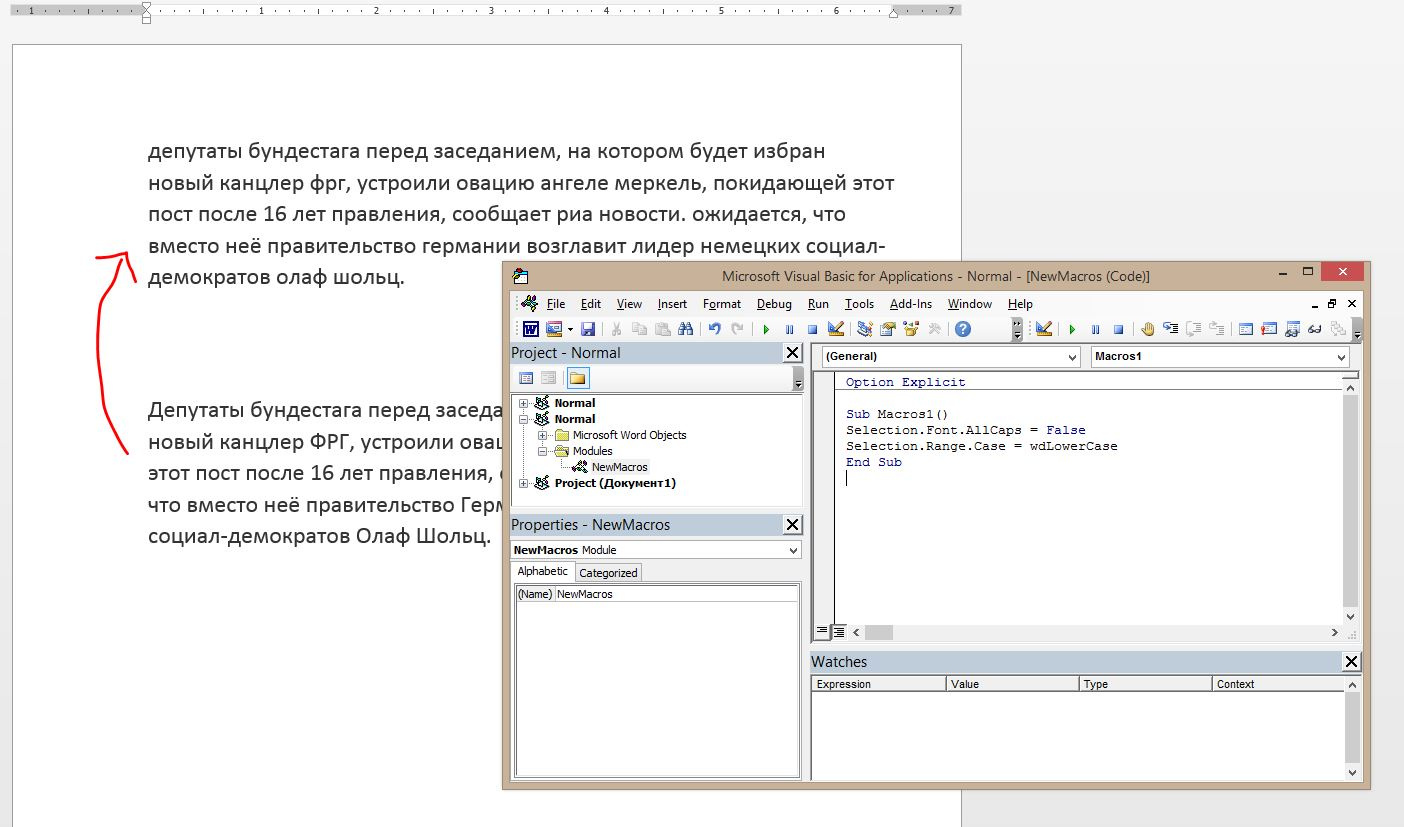The height and width of the screenshot is (827, 1404).
Task: Click the Cut scissors icon
Action: 616,329
